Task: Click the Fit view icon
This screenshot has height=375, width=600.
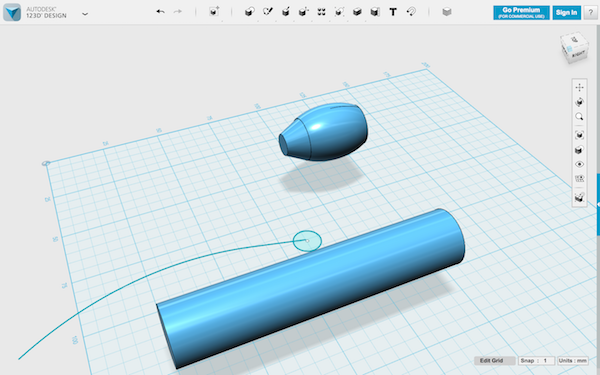Action: click(579, 135)
